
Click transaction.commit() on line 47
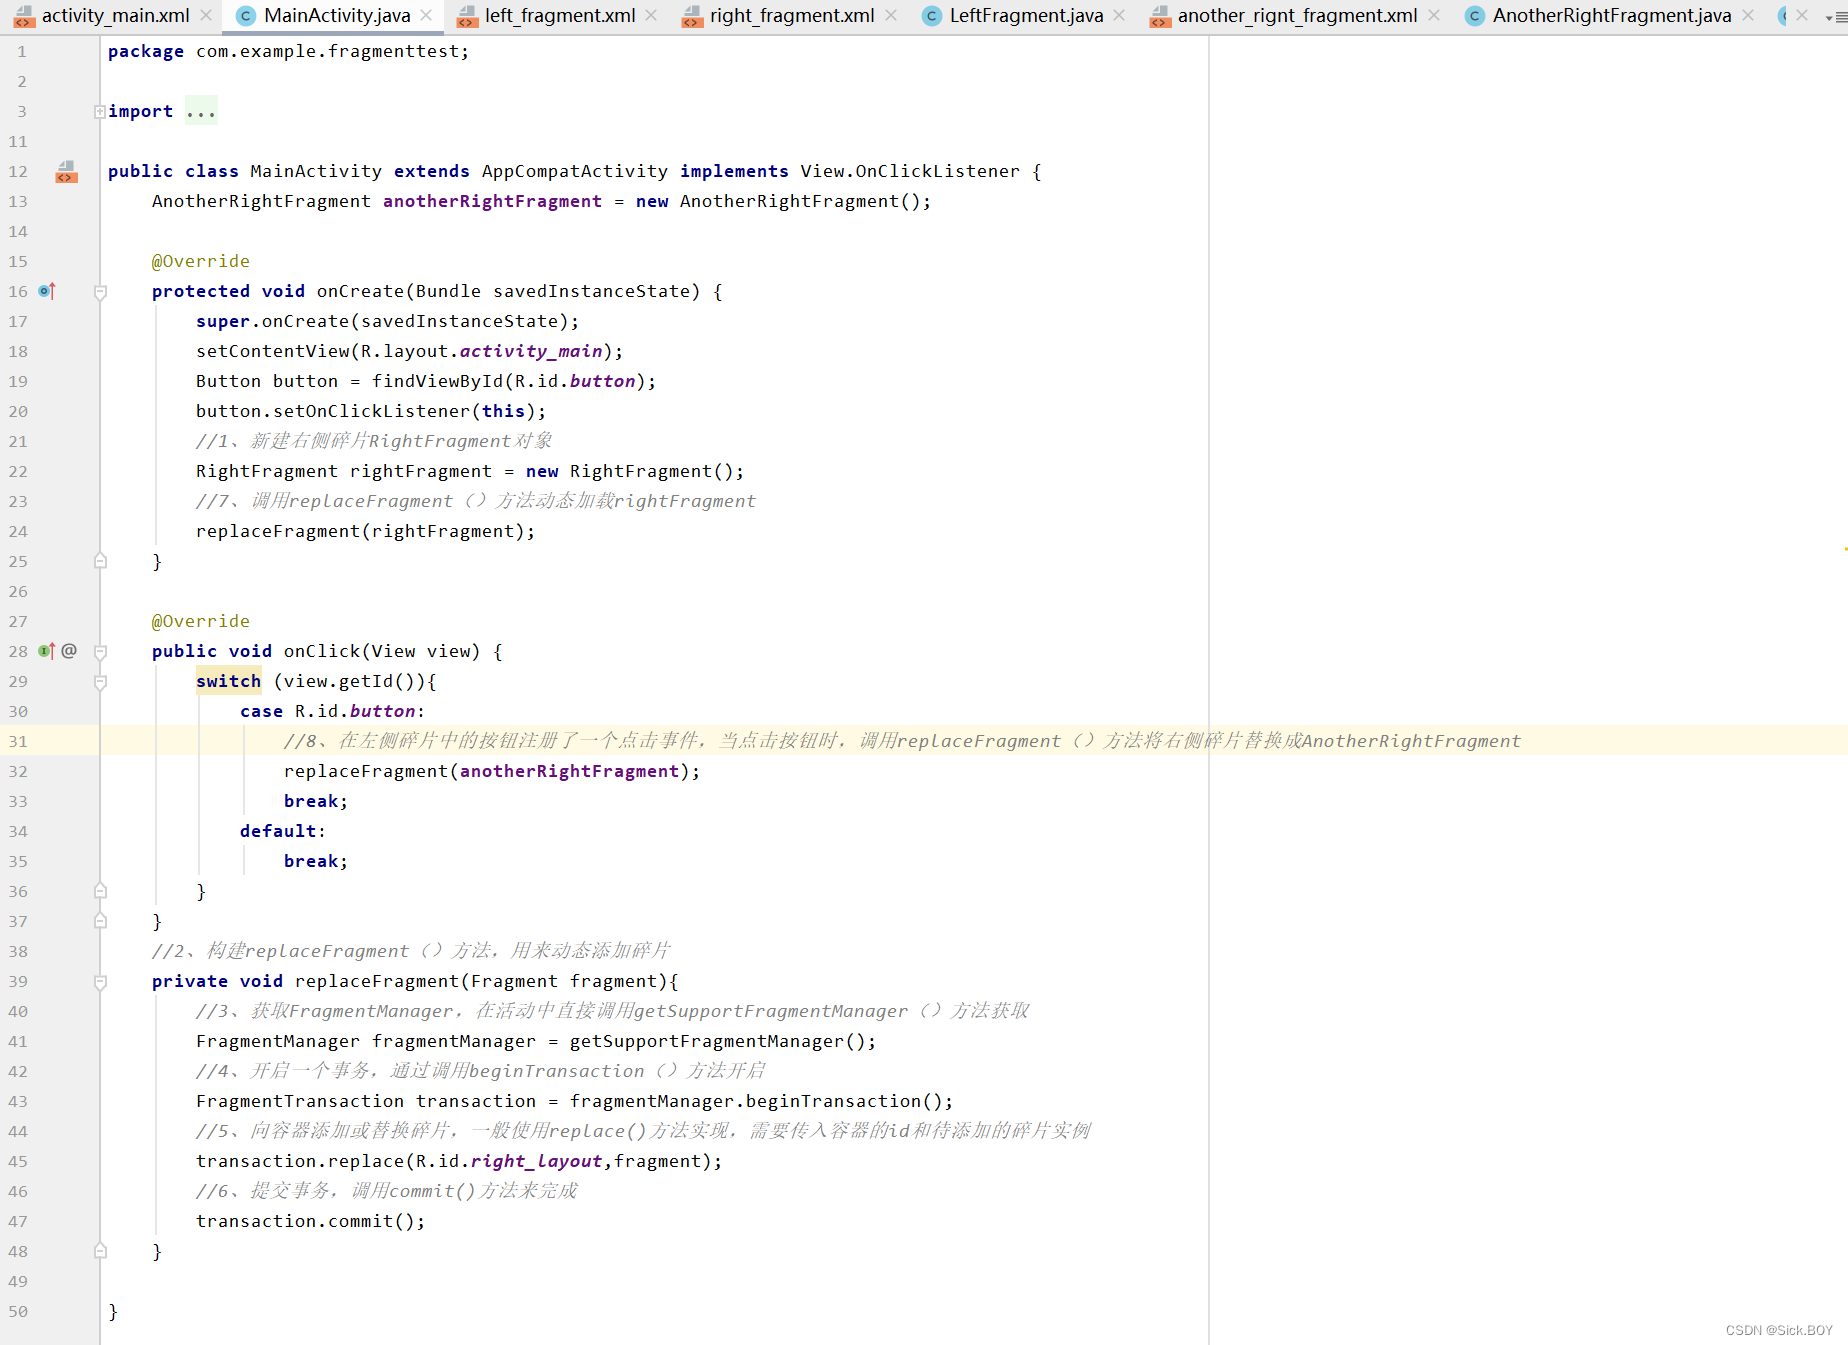point(305,1221)
